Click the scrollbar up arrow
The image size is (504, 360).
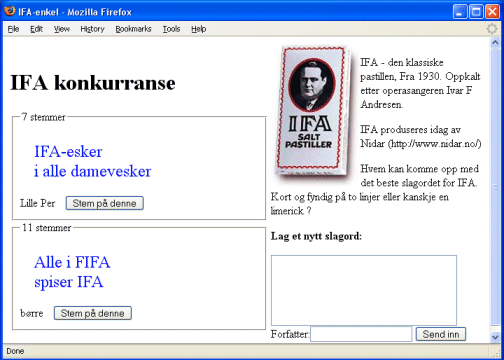[495, 43]
